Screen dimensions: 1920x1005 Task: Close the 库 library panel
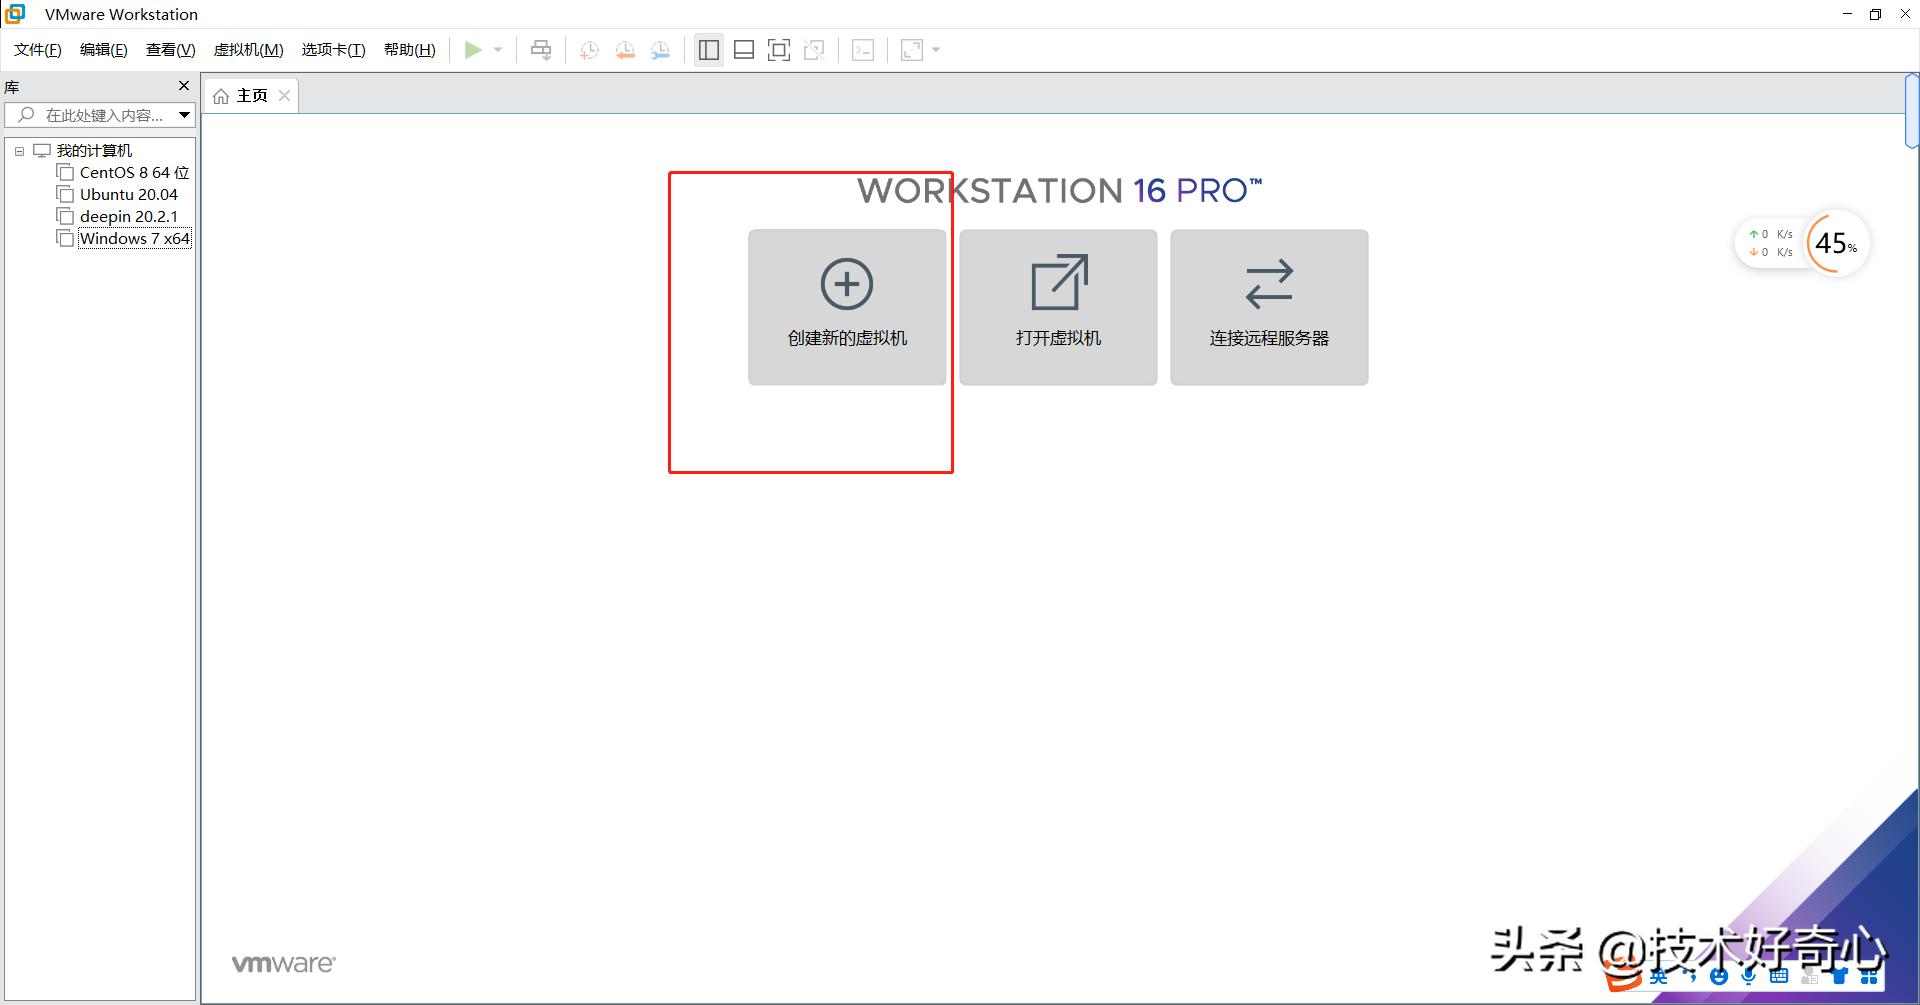click(x=183, y=86)
